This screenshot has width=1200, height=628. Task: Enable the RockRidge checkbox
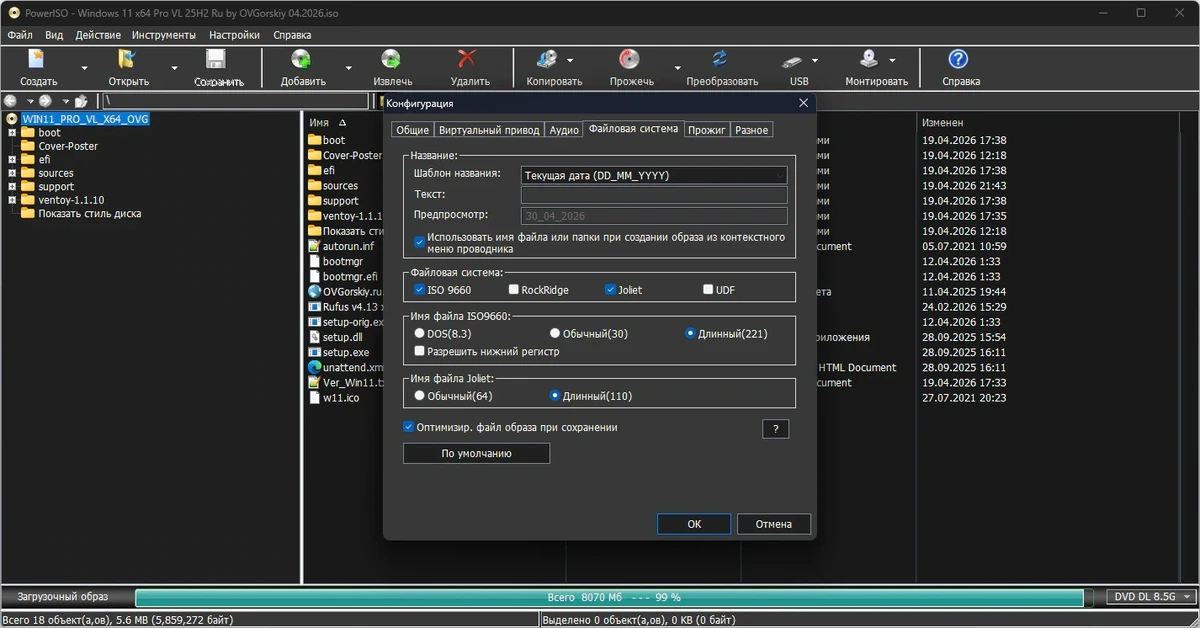(513, 290)
